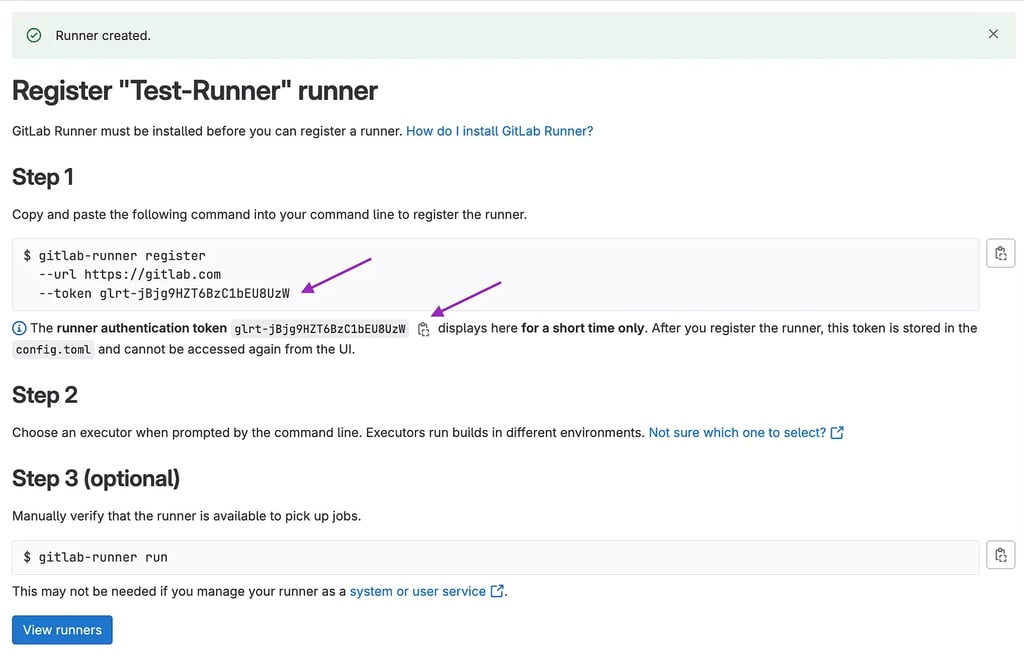
Task: Click the external link icon after executor question
Action: 836,432
